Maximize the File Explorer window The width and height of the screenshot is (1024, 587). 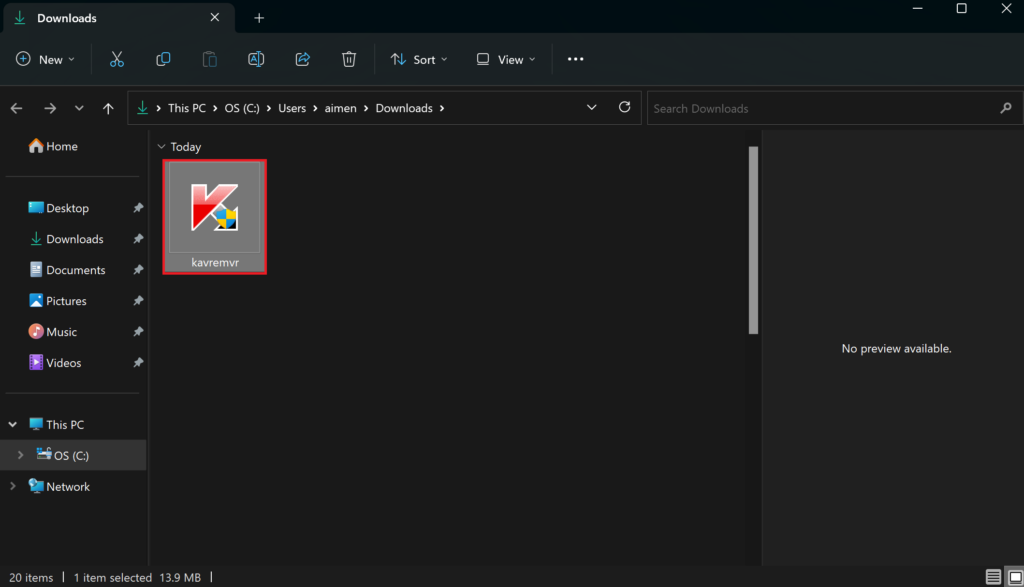point(961,8)
